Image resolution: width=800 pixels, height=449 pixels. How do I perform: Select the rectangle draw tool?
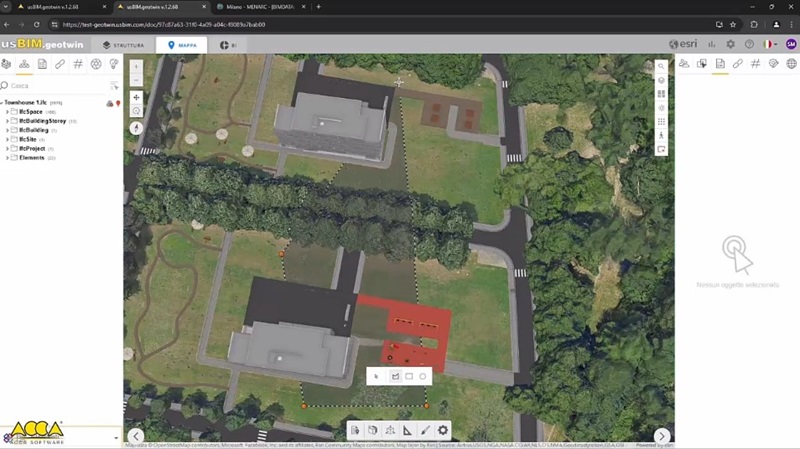pos(409,377)
